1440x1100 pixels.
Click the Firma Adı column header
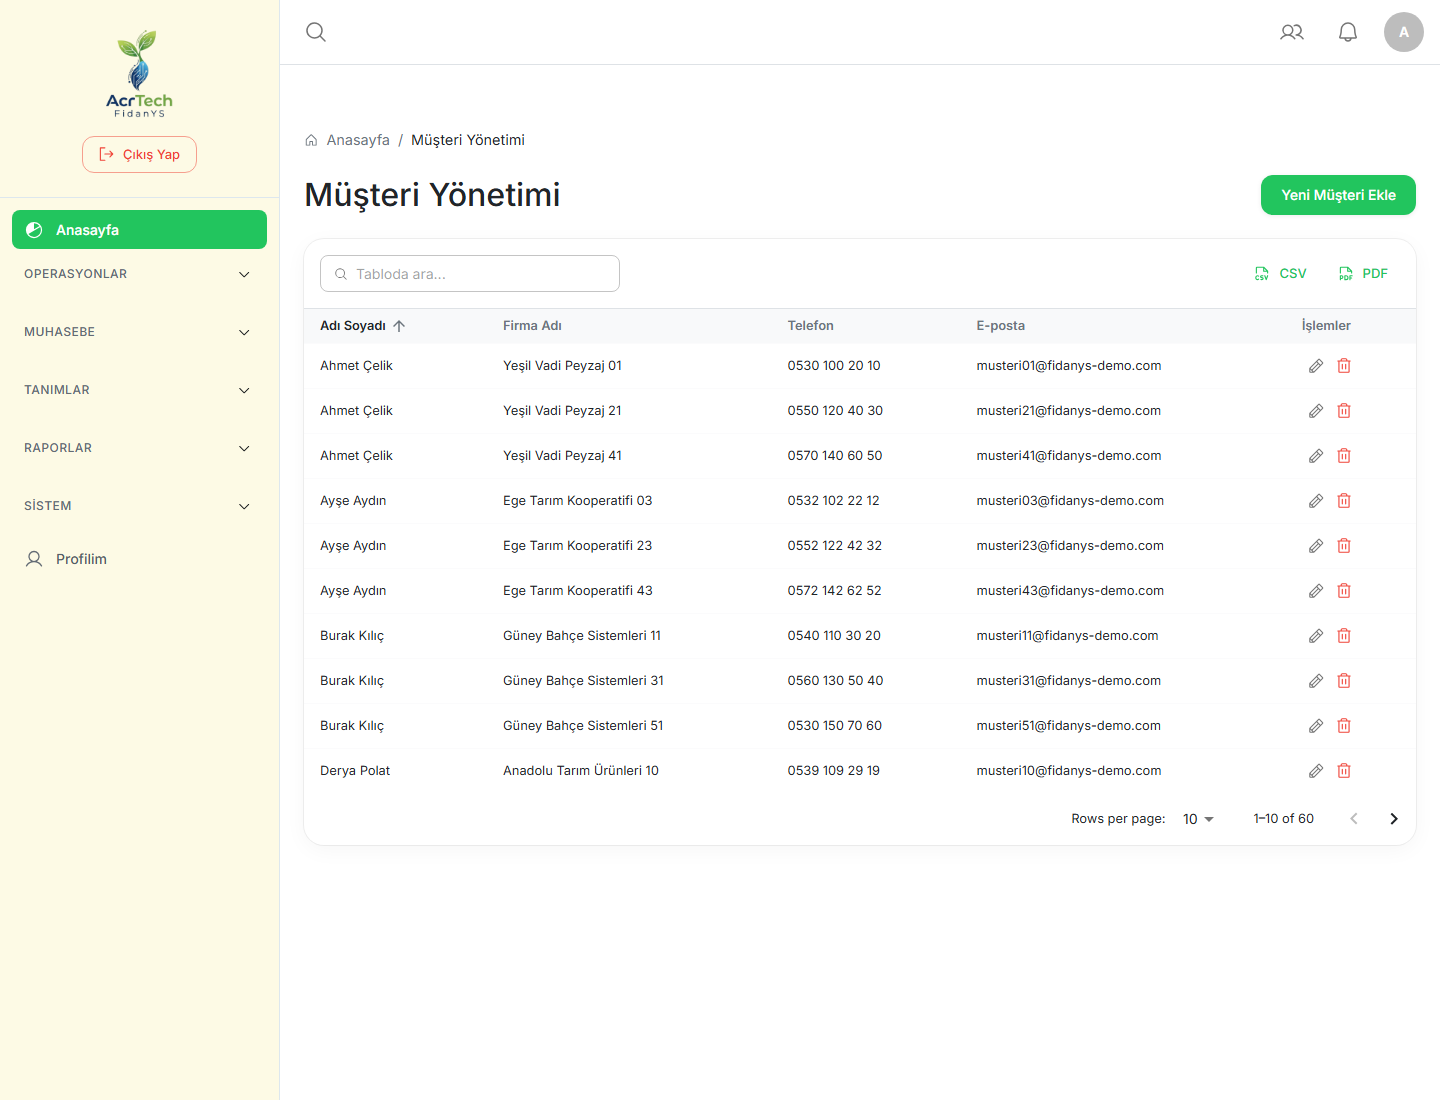[532, 326]
